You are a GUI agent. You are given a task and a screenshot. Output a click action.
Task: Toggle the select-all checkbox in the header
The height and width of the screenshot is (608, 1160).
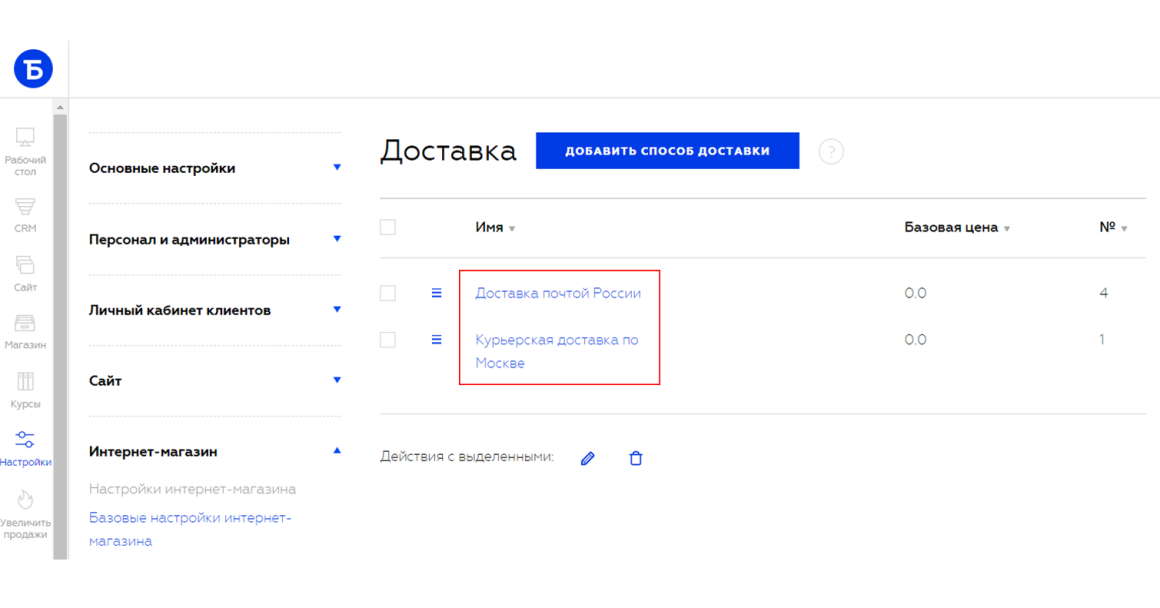[388, 227]
